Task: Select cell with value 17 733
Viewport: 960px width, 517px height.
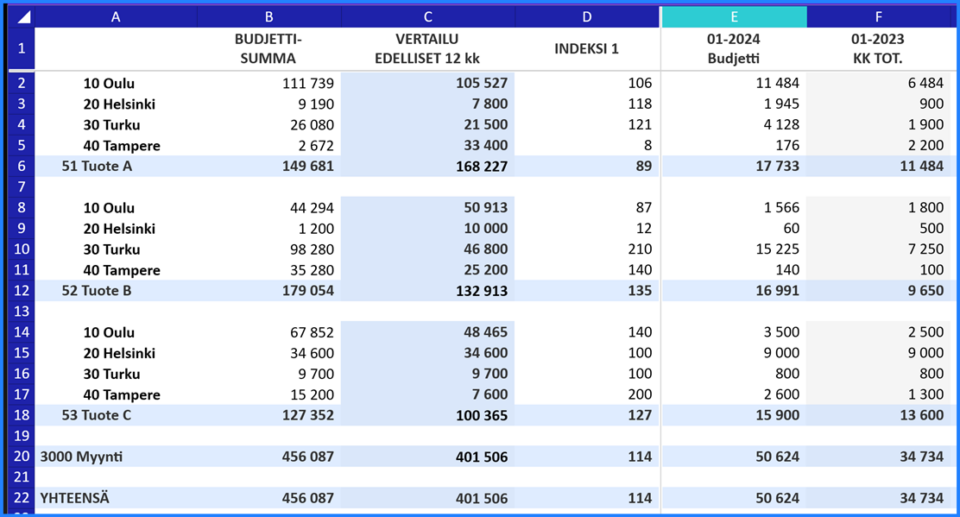Action: (733, 166)
